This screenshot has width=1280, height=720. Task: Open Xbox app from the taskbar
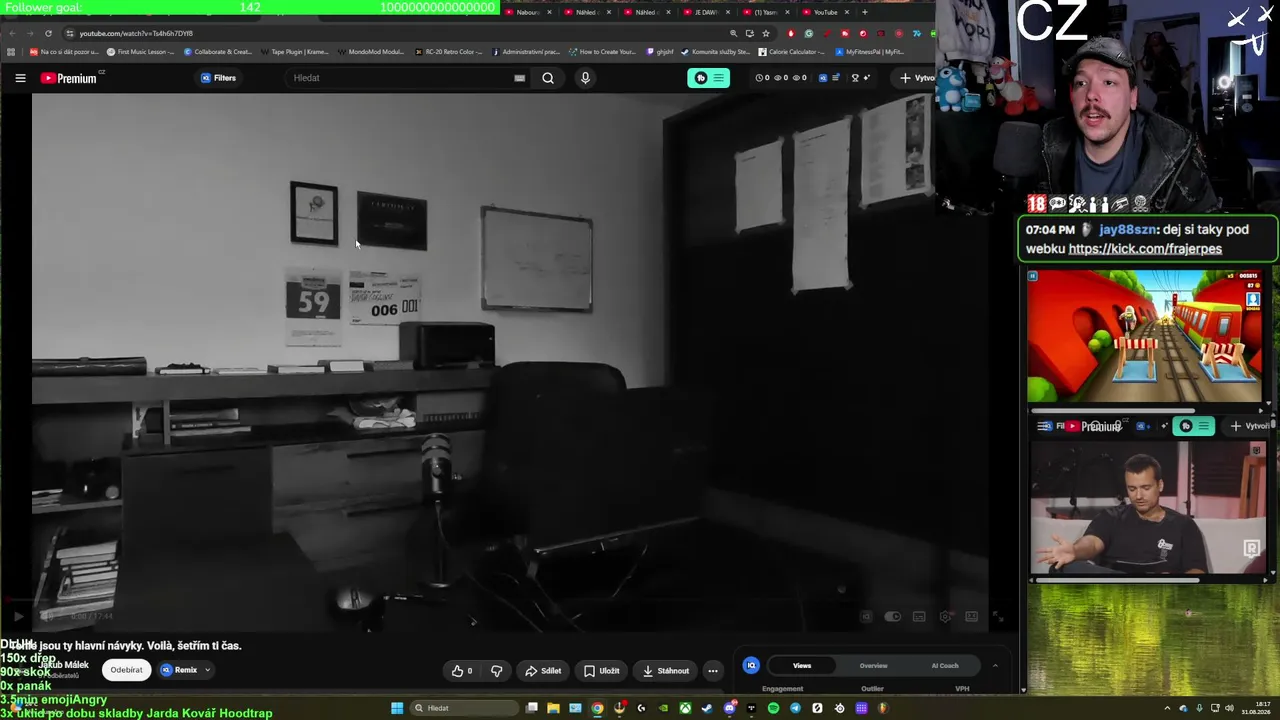(x=685, y=708)
